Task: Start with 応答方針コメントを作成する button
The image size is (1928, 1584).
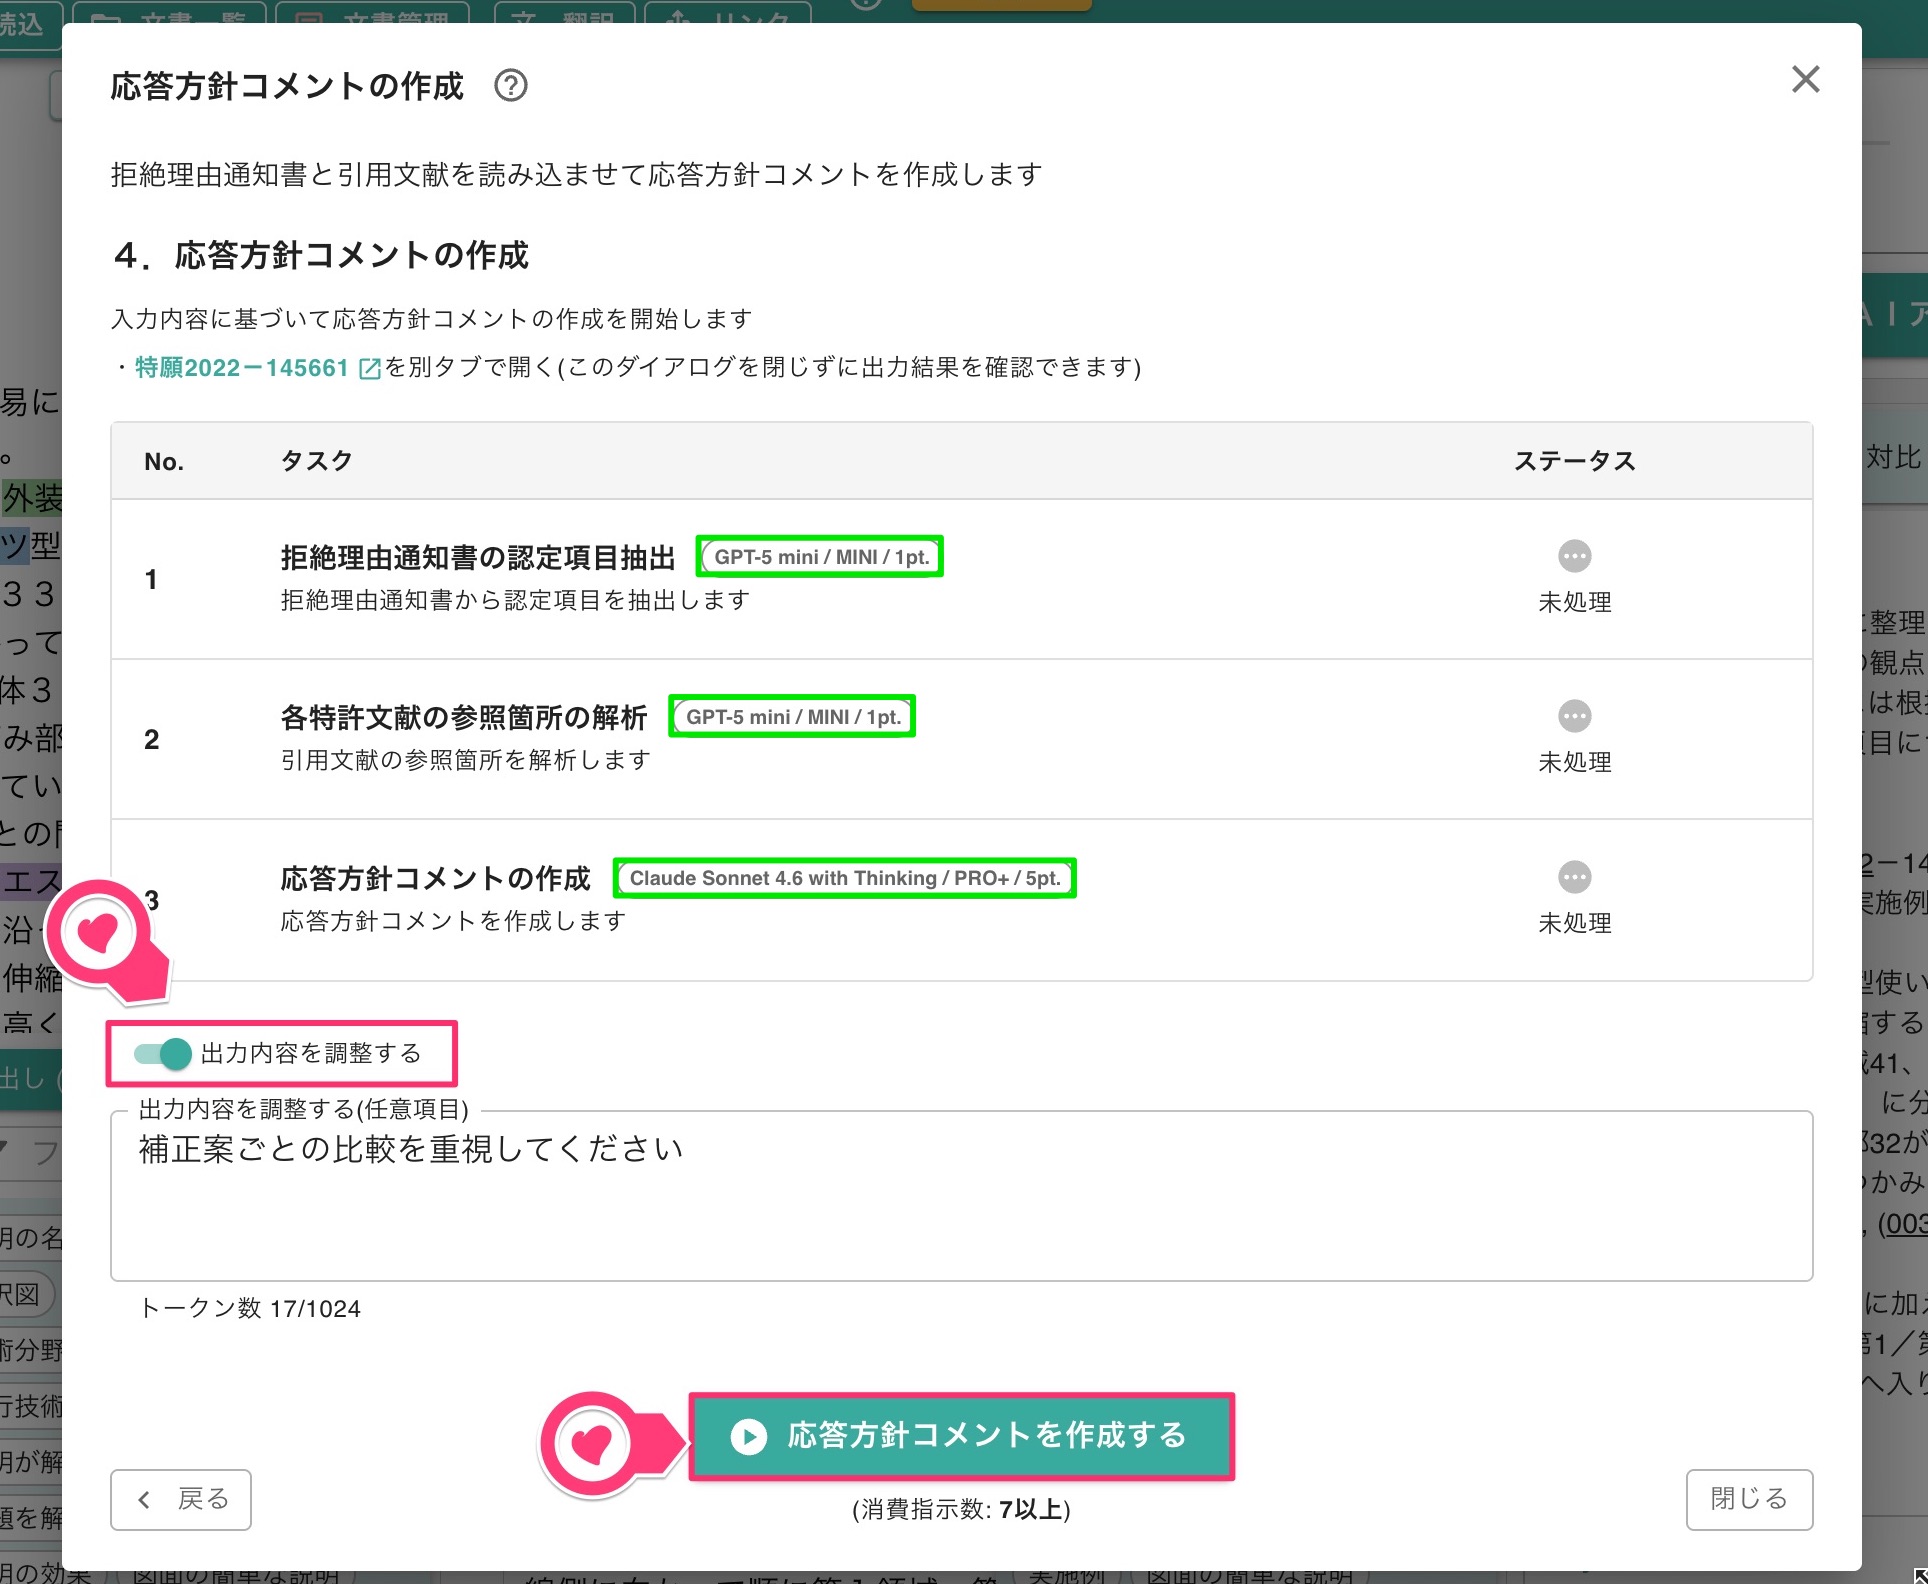Action: point(961,1436)
